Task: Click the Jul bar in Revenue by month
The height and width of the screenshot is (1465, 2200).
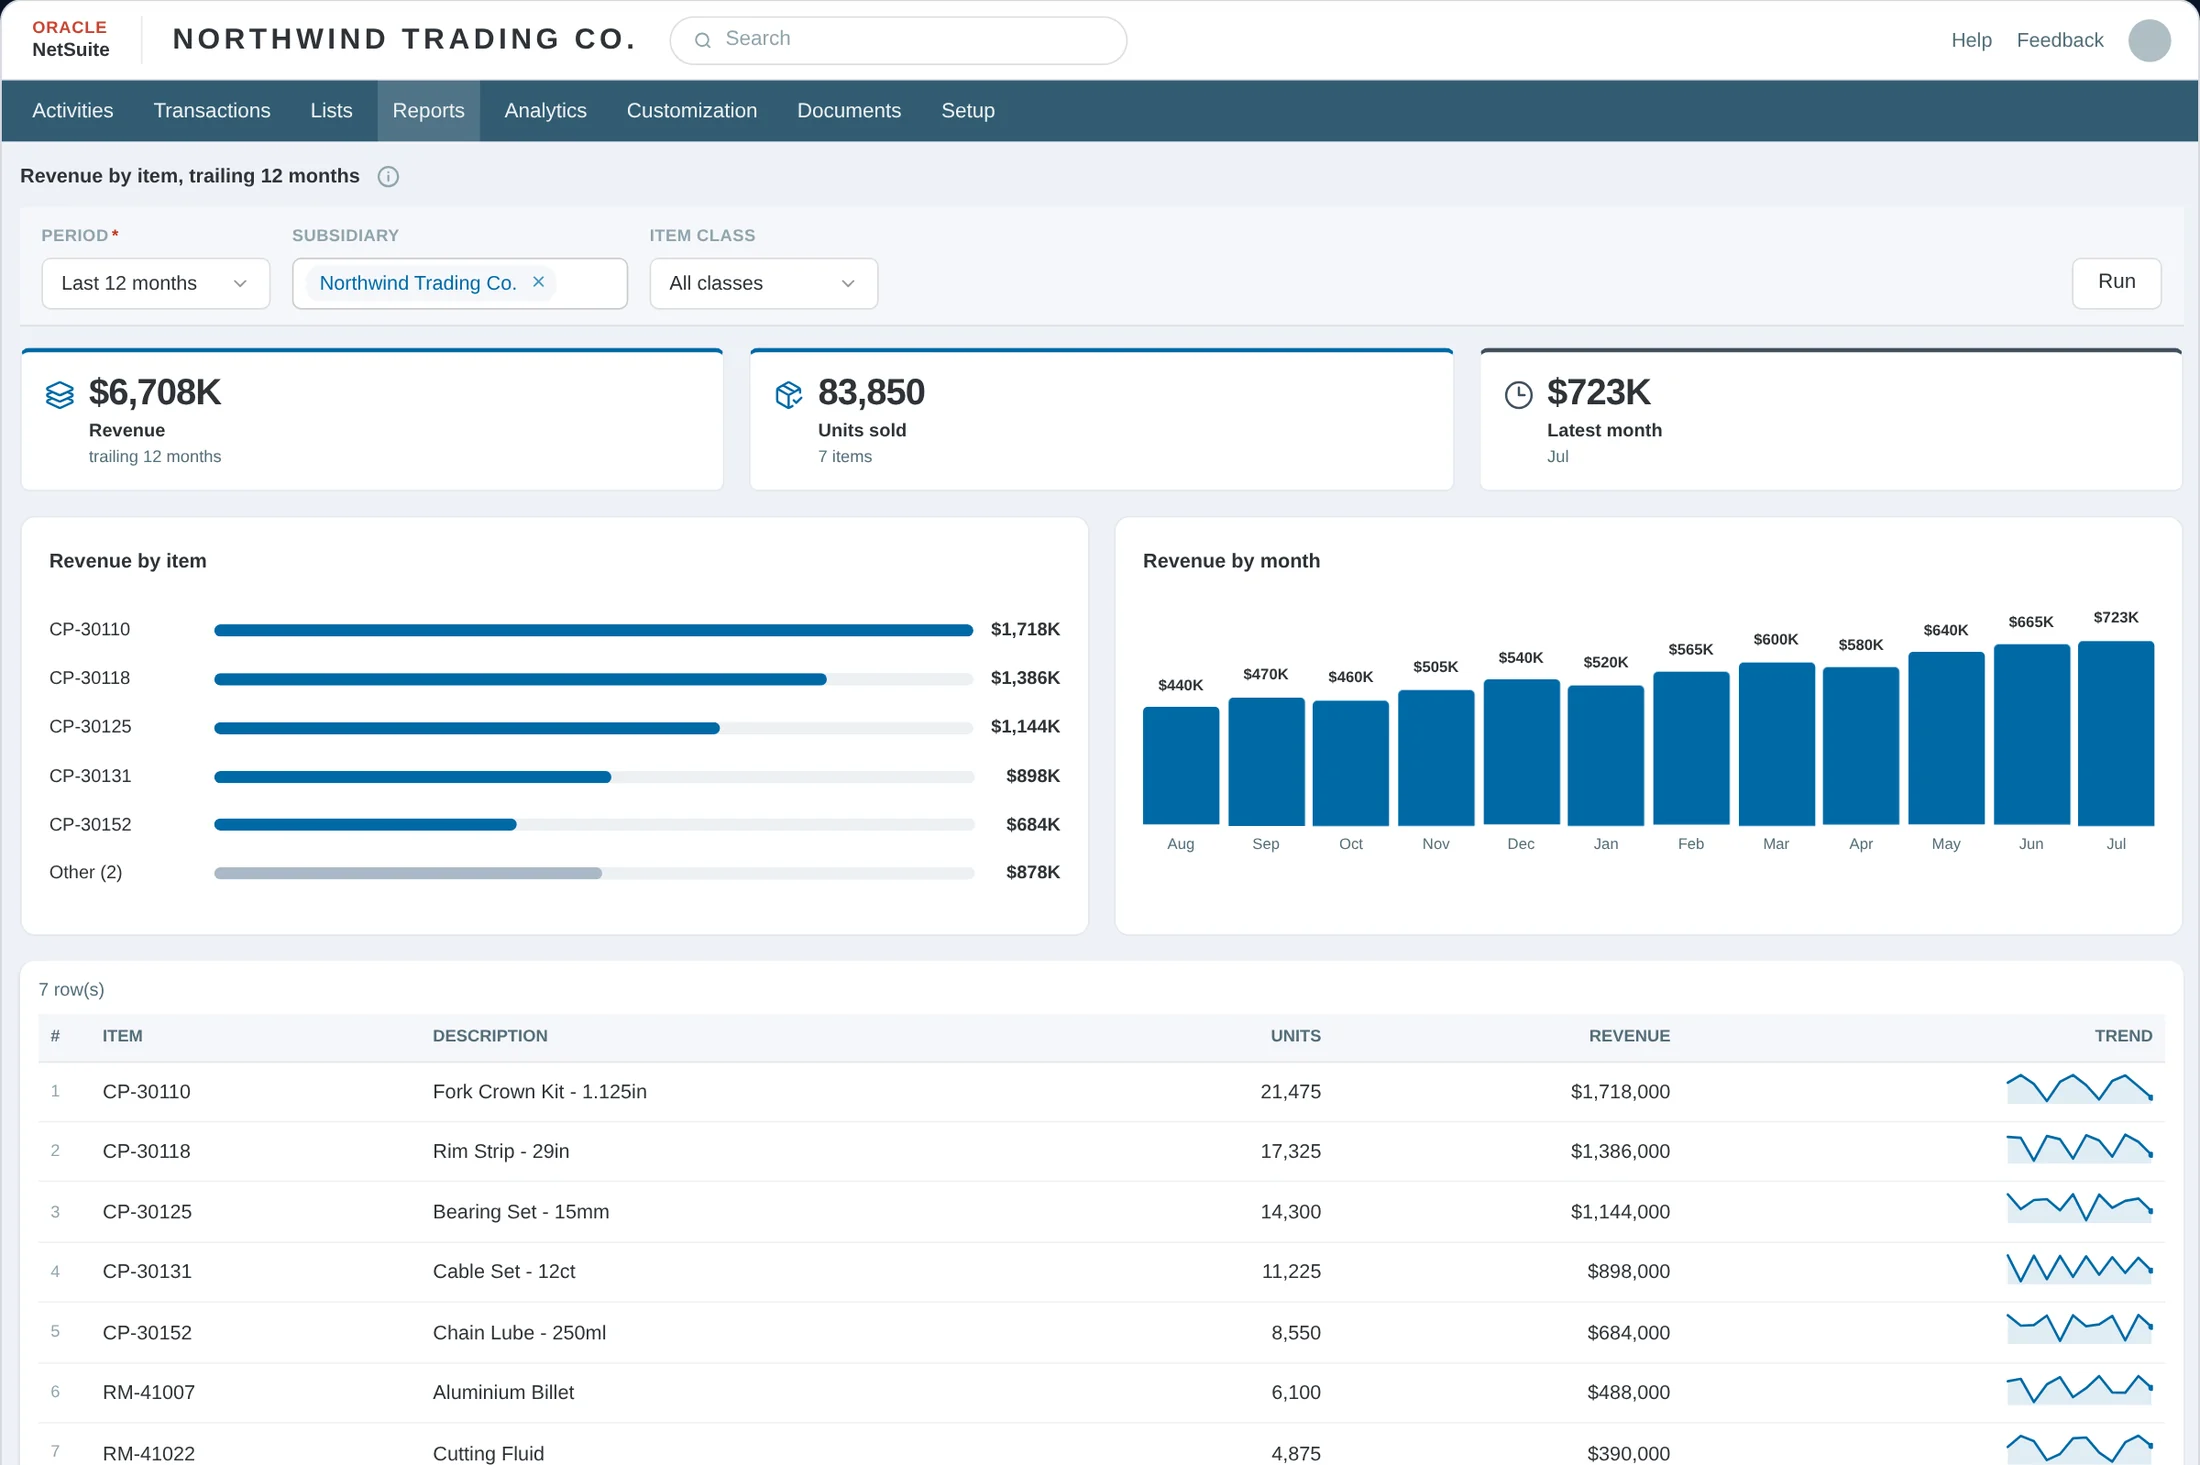Action: pyautogui.click(x=2116, y=733)
